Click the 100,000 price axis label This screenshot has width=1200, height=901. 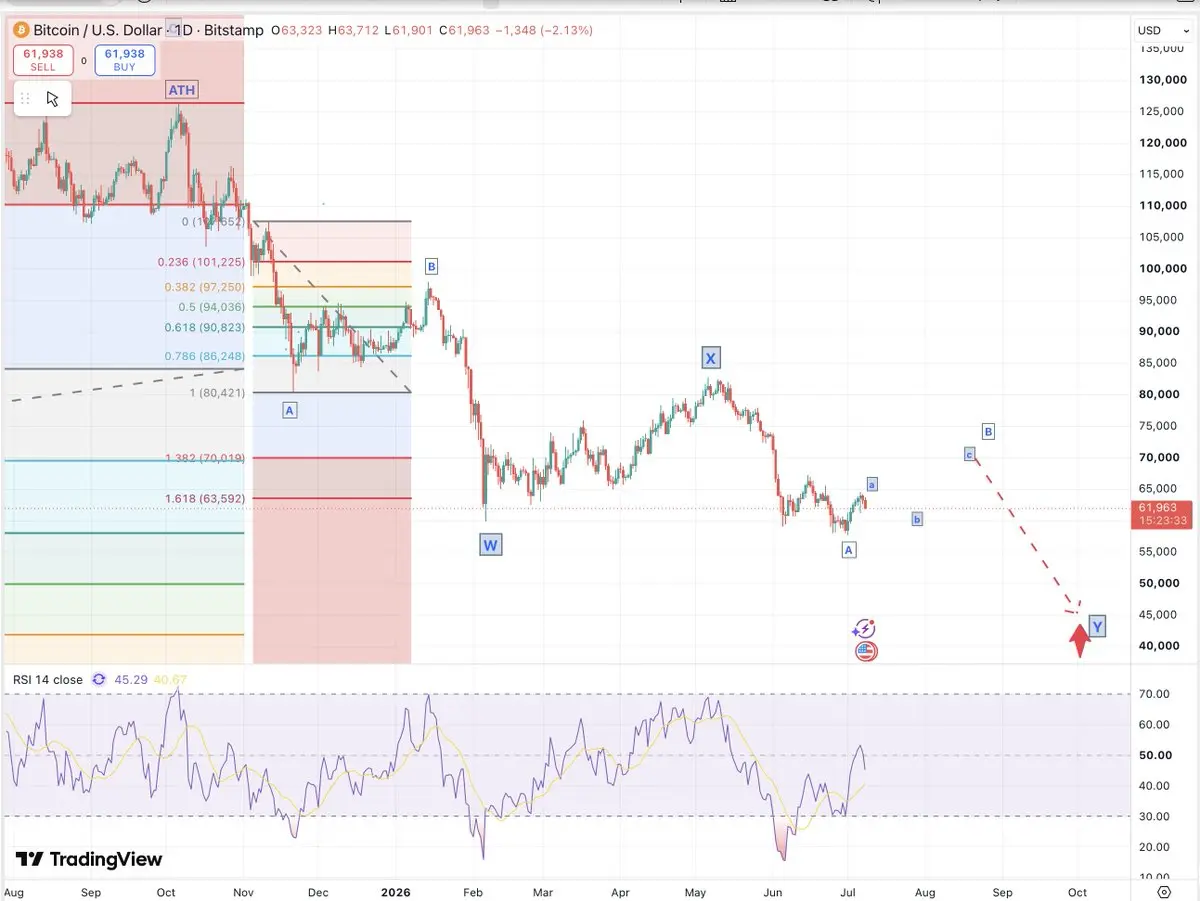pos(1162,269)
